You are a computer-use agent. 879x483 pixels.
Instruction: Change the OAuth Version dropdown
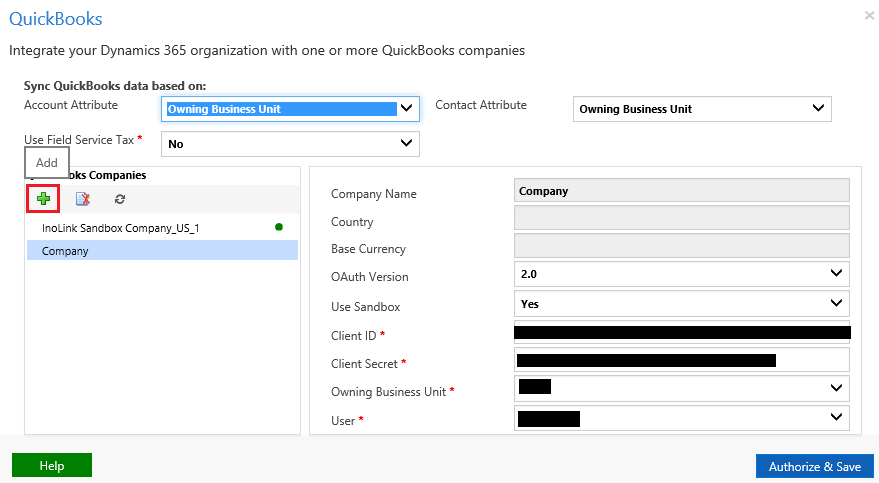click(x=682, y=274)
